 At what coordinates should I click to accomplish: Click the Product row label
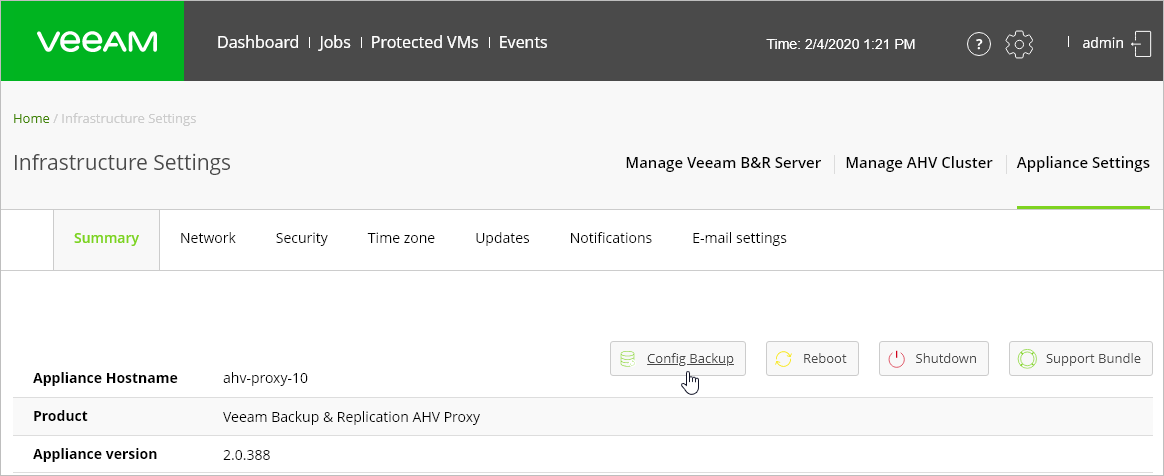(60, 417)
